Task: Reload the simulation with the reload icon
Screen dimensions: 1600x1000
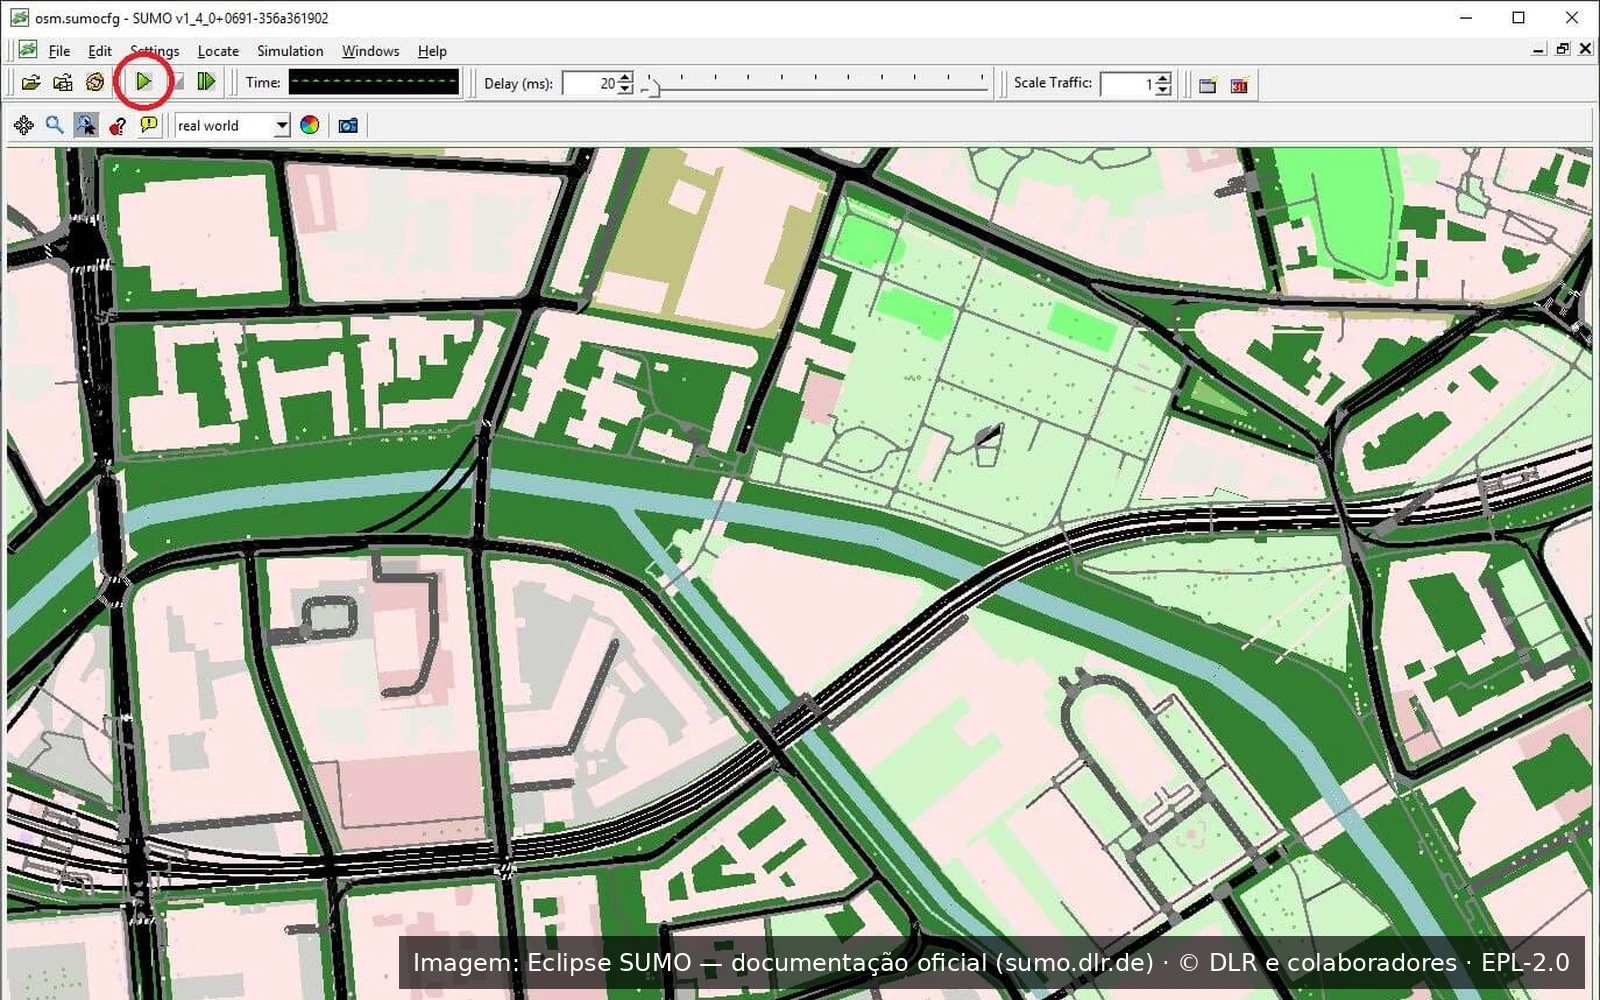Action: (95, 83)
